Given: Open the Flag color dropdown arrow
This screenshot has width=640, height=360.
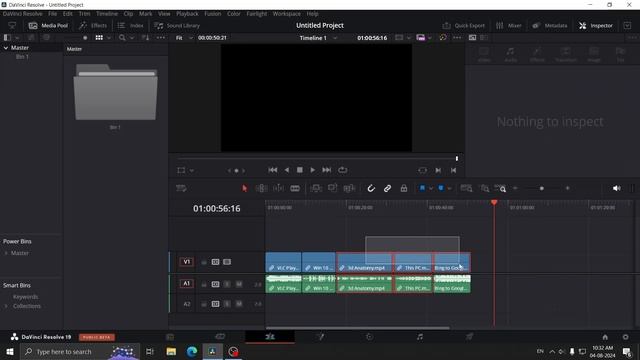Looking at the screenshot, I should click(x=431, y=189).
